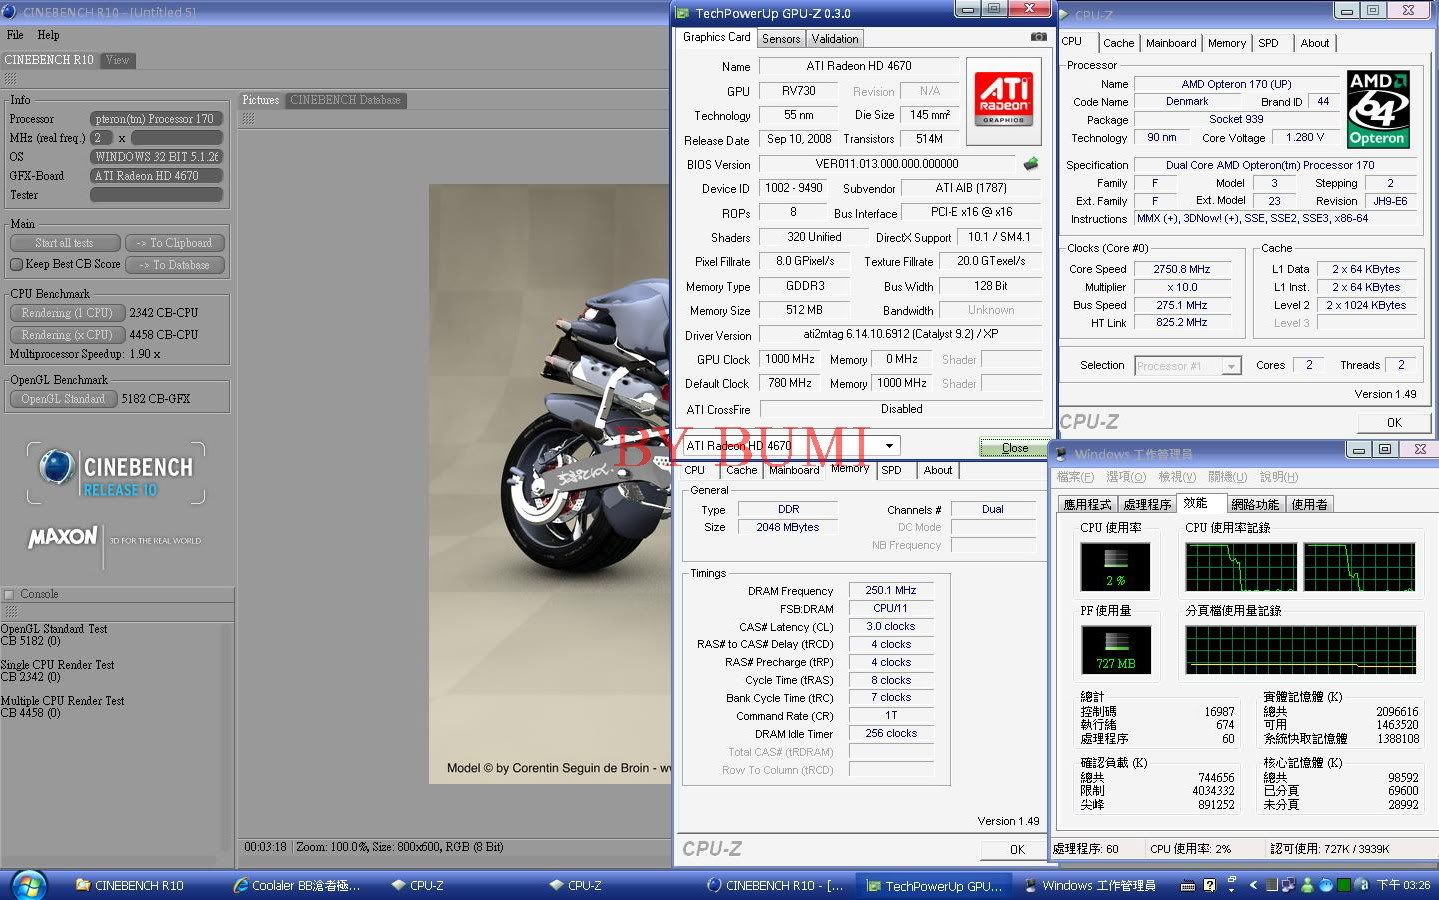Click the CPU 使用率 gauge in Task Manager
This screenshot has width=1439, height=900.
(1115, 567)
